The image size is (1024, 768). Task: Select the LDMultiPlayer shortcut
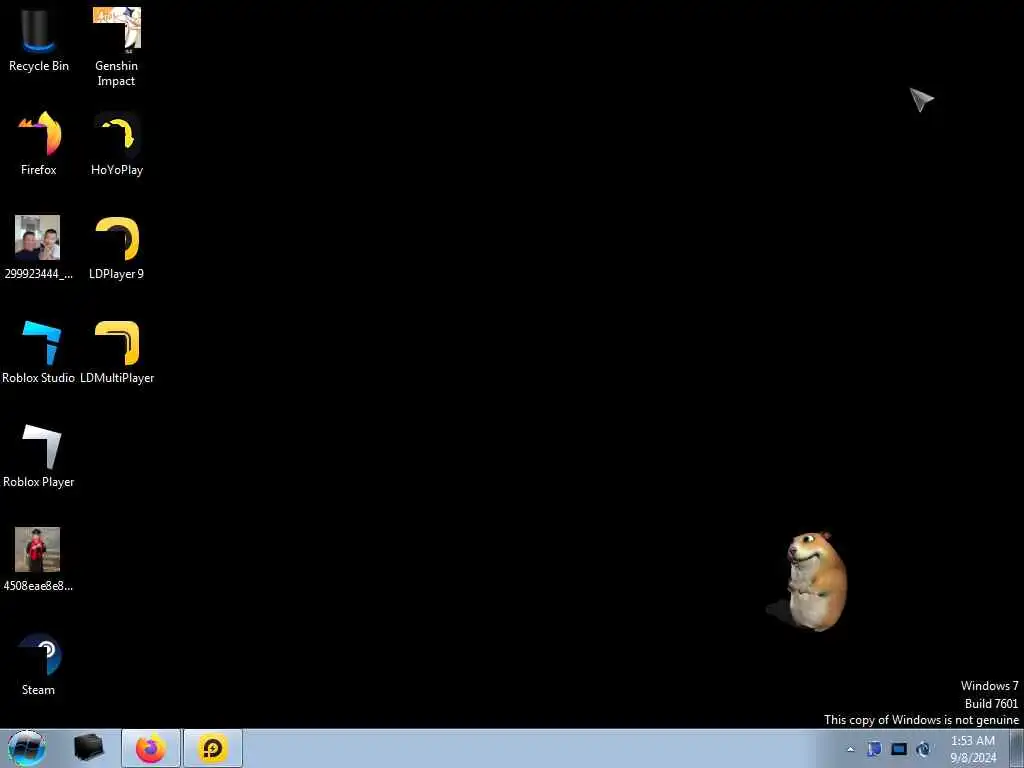coord(117,352)
